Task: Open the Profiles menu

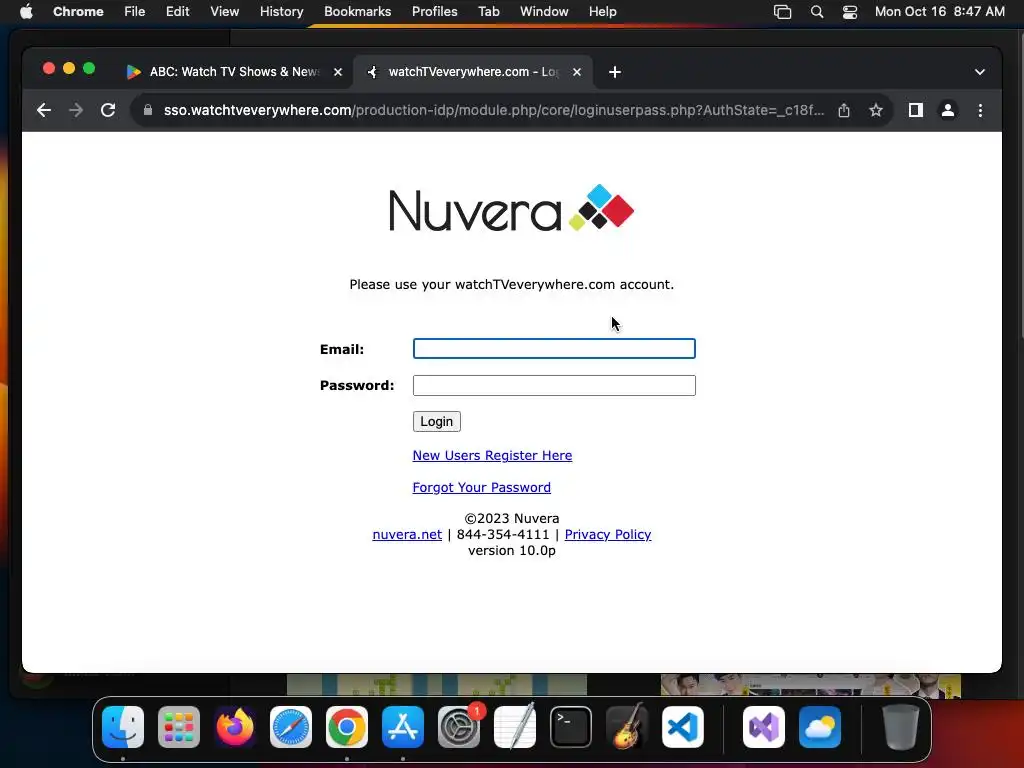Action: pyautogui.click(x=434, y=12)
